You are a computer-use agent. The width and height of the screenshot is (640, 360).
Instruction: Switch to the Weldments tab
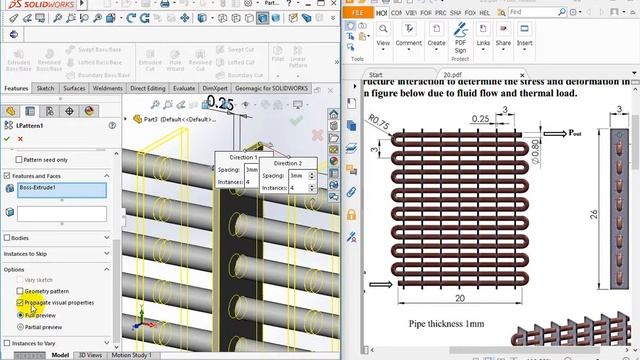(107, 88)
